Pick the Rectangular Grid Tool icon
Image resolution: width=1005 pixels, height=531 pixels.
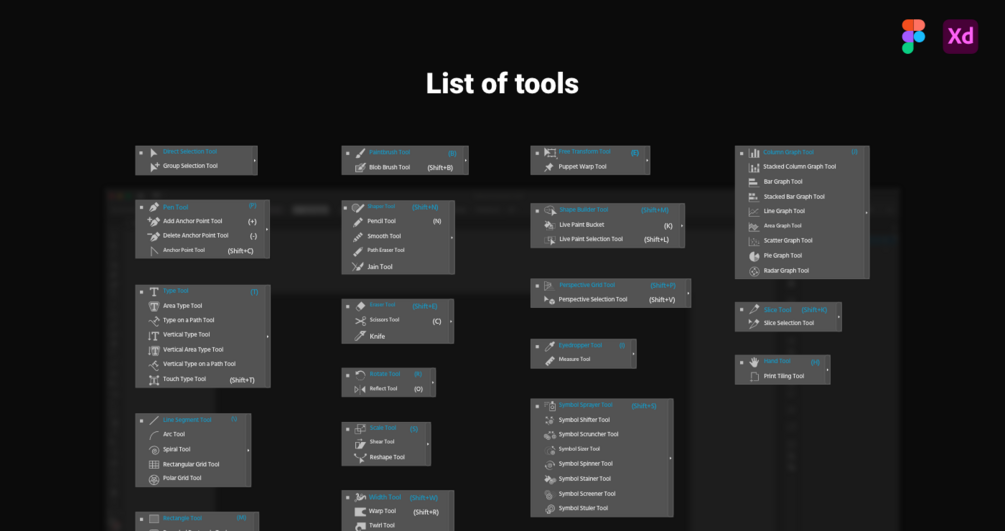click(x=154, y=464)
